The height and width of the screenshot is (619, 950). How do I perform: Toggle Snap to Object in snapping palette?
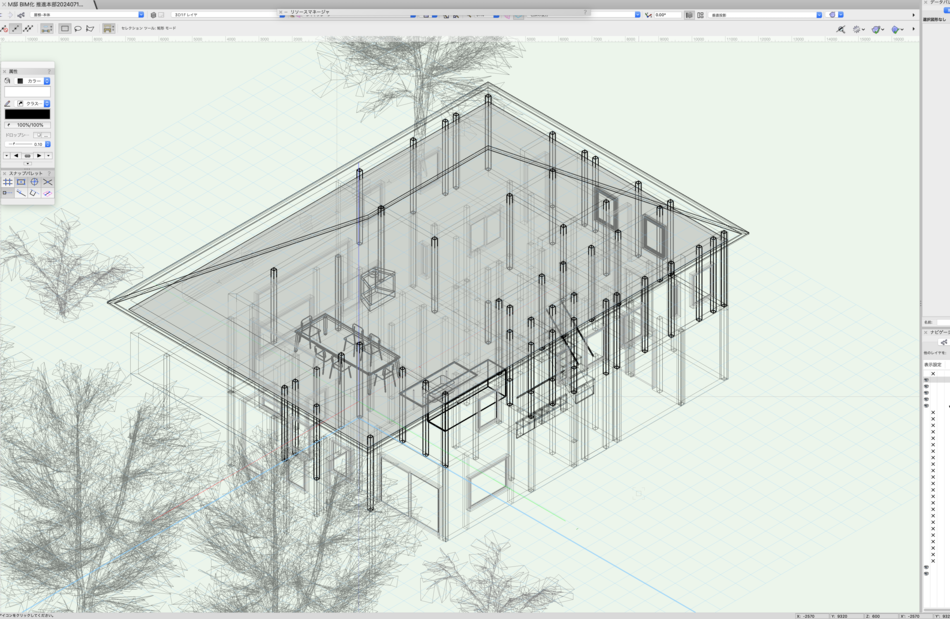[x=21, y=182]
